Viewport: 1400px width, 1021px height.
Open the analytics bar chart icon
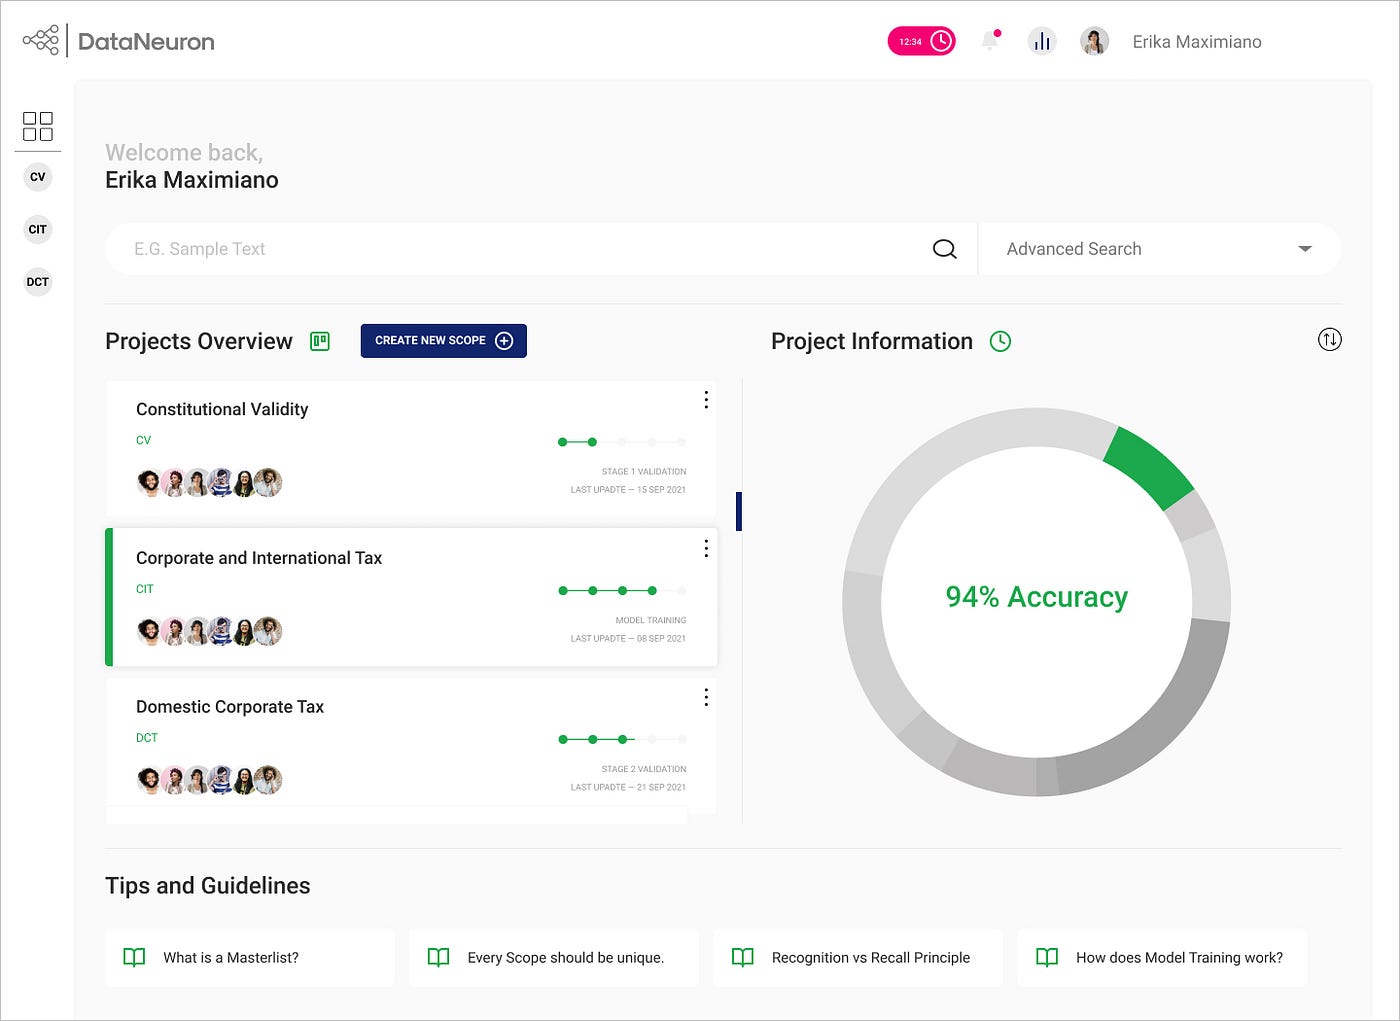[x=1042, y=41]
